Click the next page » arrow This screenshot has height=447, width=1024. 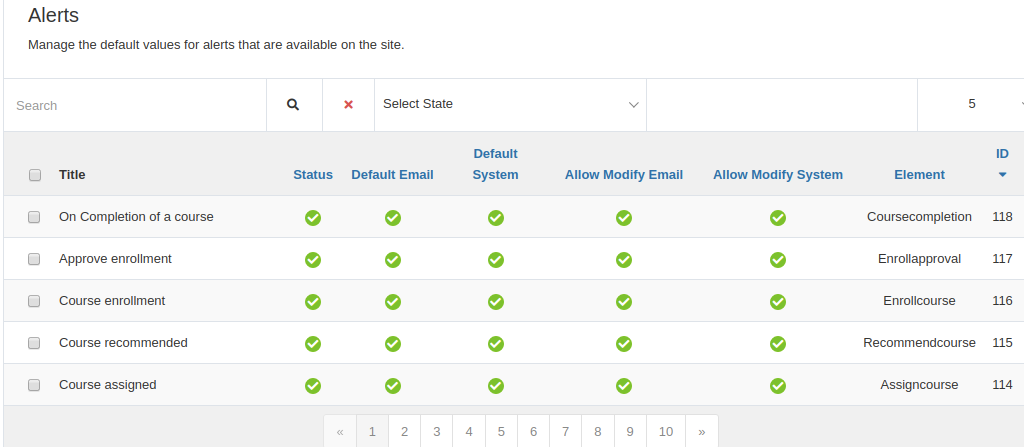(x=701, y=431)
